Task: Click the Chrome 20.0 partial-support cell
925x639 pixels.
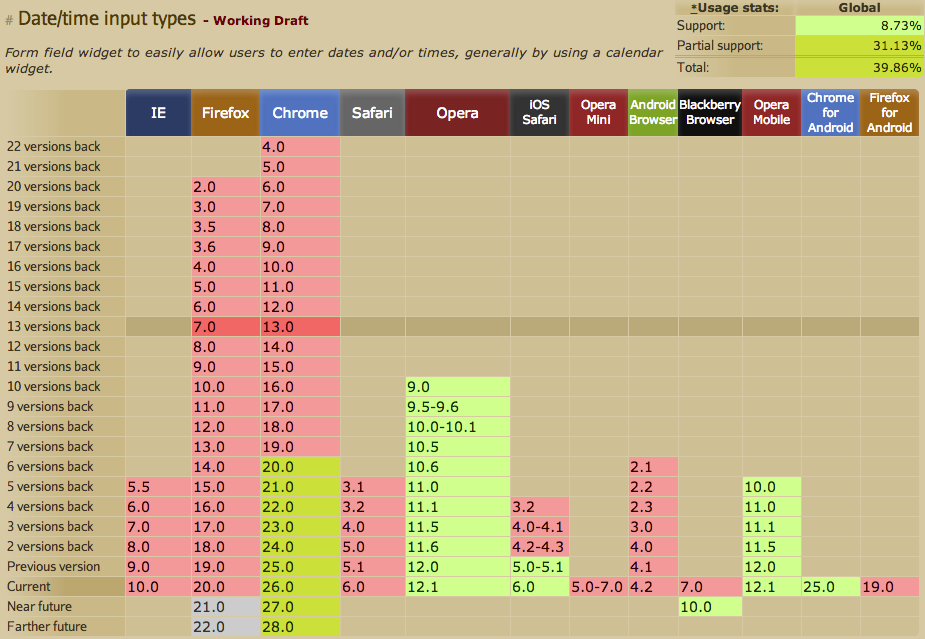Action: pyautogui.click(x=300, y=467)
